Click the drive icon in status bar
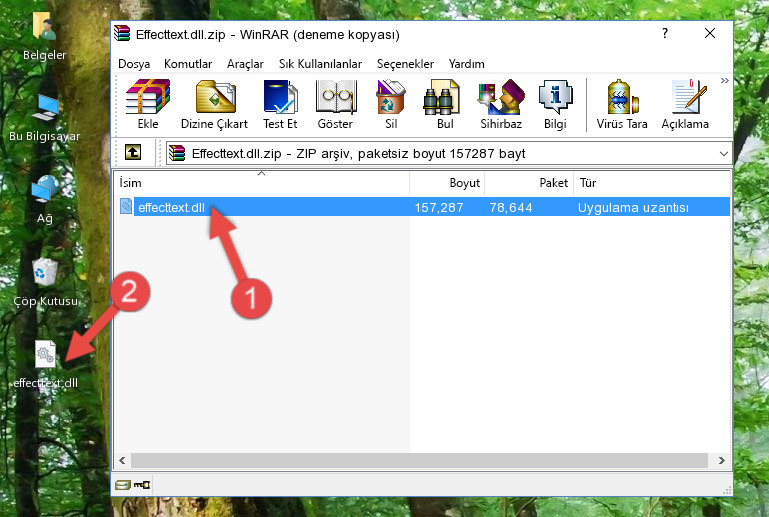Image resolution: width=769 pixels, height=517 pixels. coord(123,485)
